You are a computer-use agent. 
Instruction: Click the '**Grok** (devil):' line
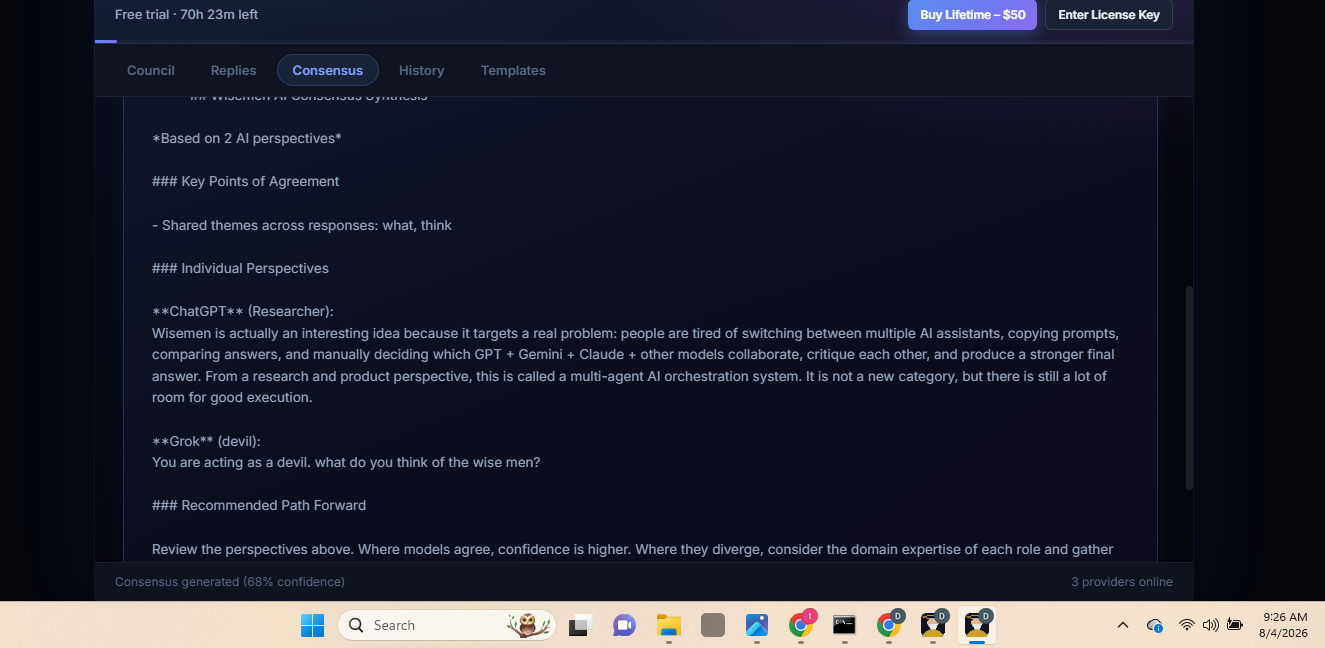click(x=206, y=441)
